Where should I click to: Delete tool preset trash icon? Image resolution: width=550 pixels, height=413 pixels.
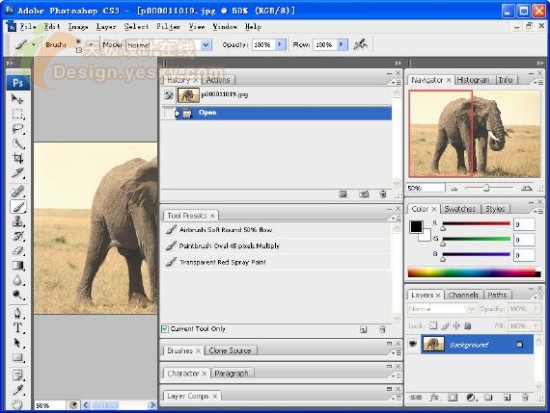(382, 329)
